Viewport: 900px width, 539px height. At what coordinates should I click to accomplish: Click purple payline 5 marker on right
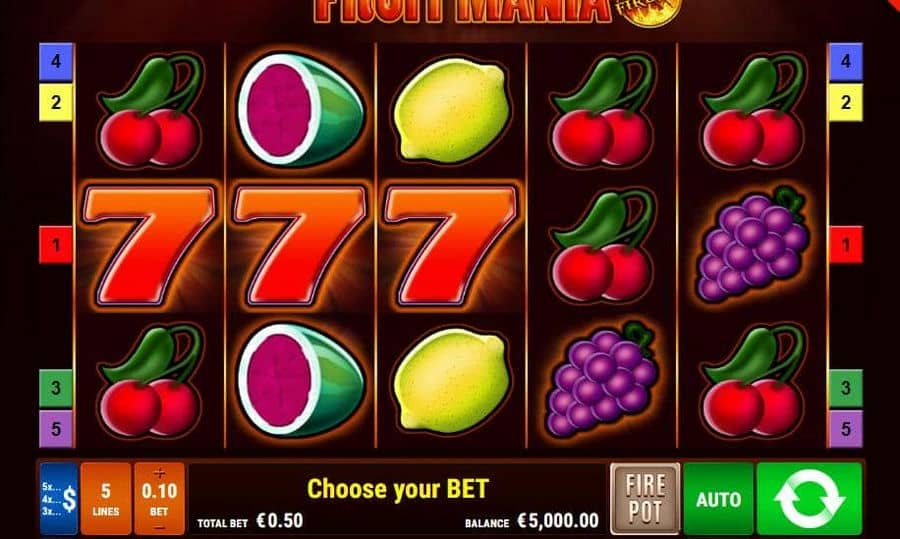click(845, 429)
